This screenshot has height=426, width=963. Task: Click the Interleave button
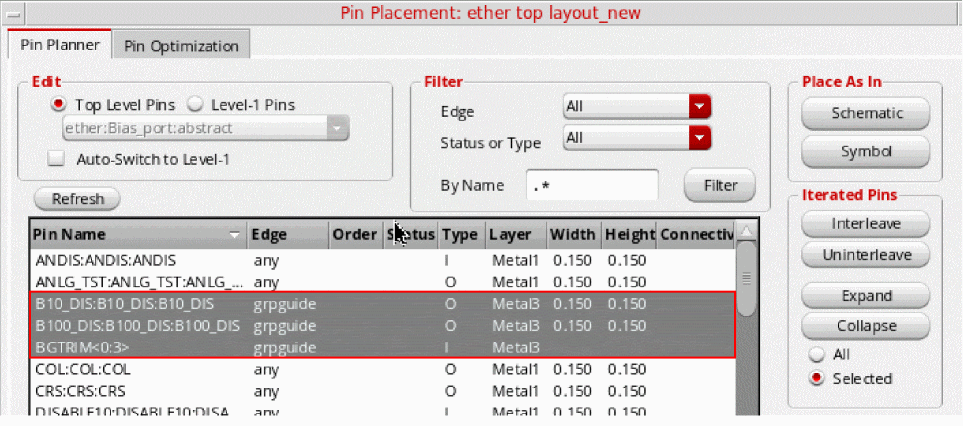click(x=866, y=223)
